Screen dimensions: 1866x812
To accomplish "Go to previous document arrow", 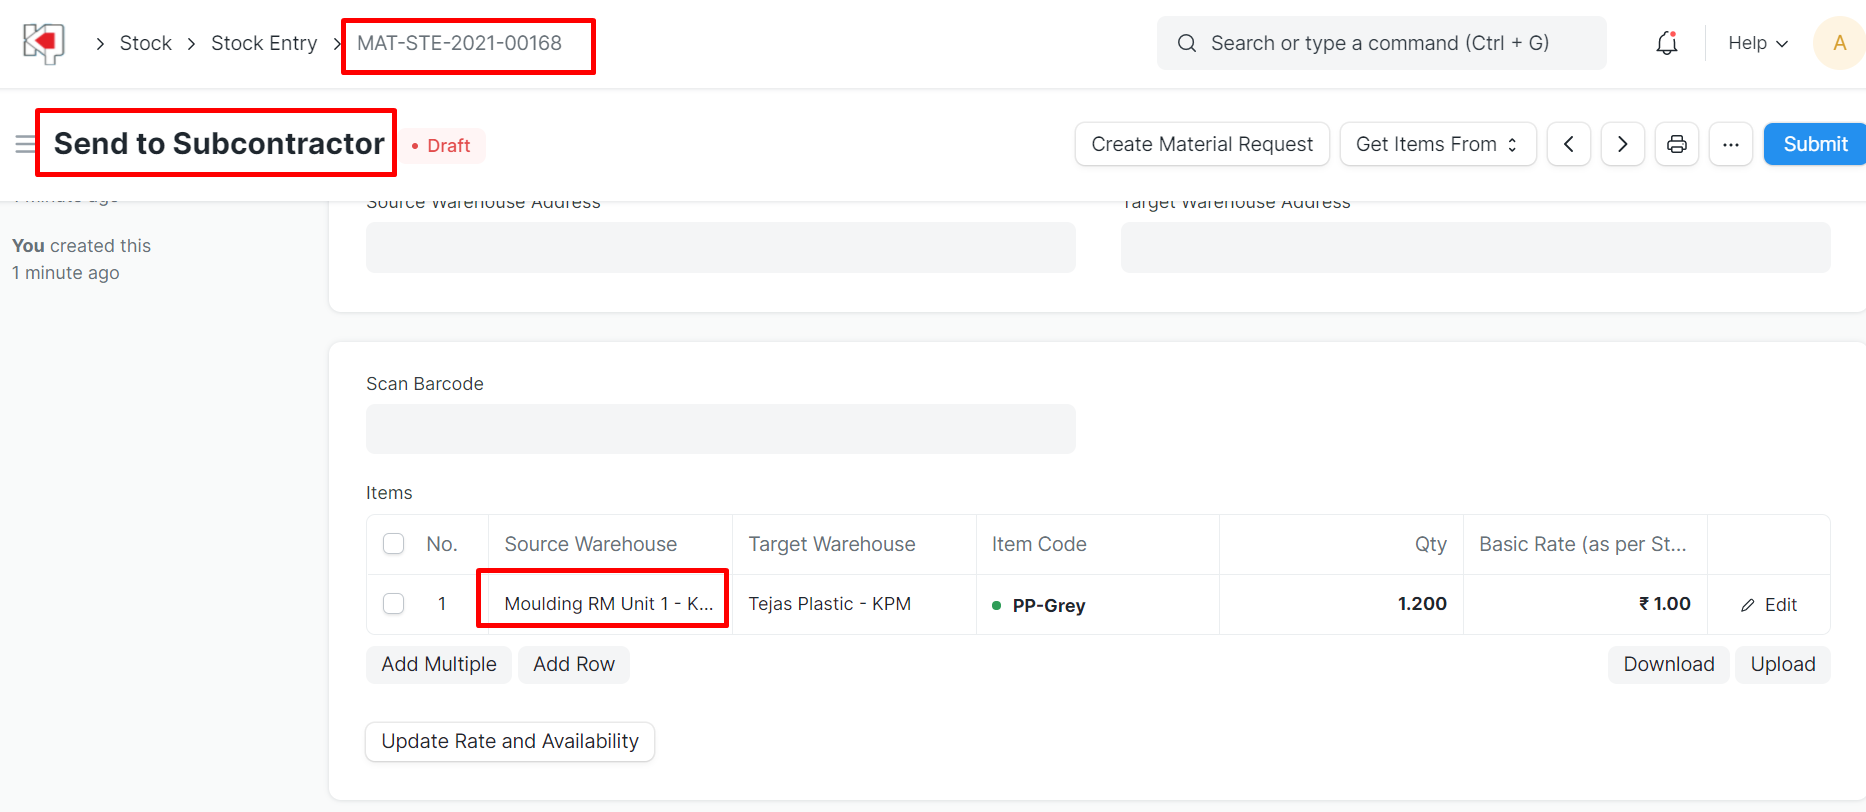I will (1568, 144).
